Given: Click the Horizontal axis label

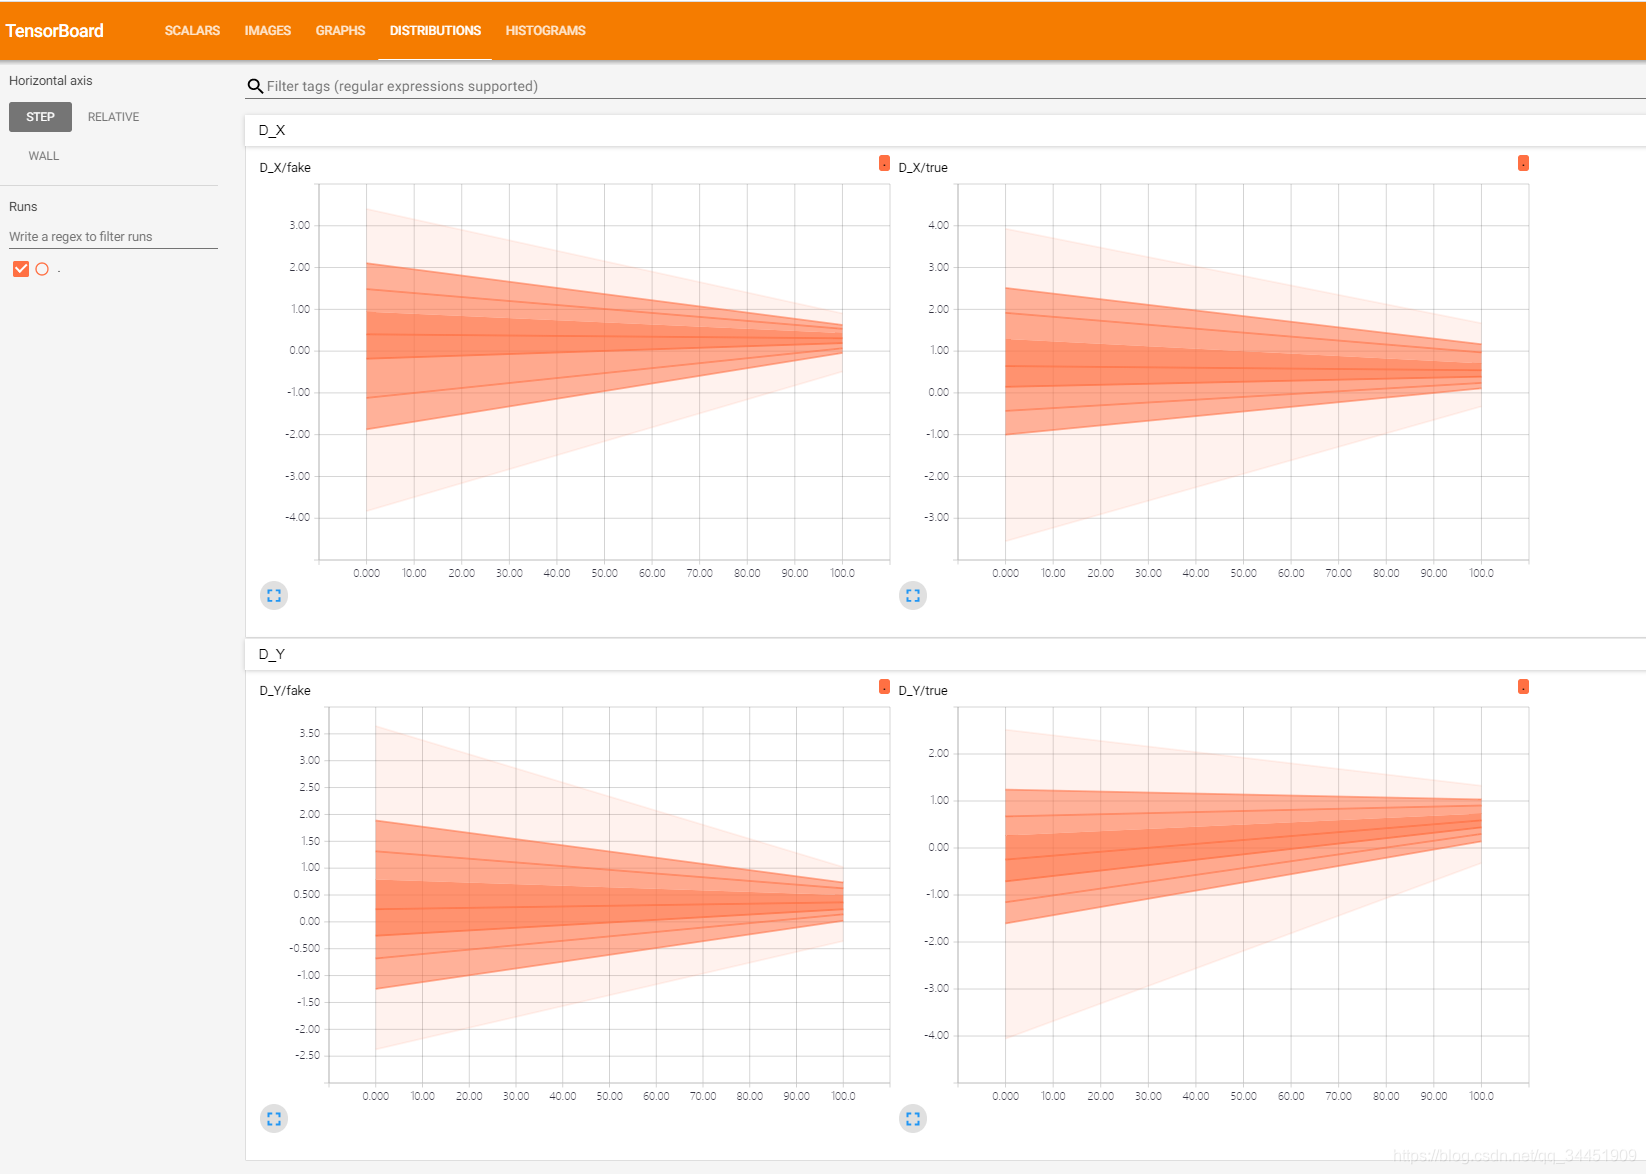Looking at the screenshot, I should (51, 81).
